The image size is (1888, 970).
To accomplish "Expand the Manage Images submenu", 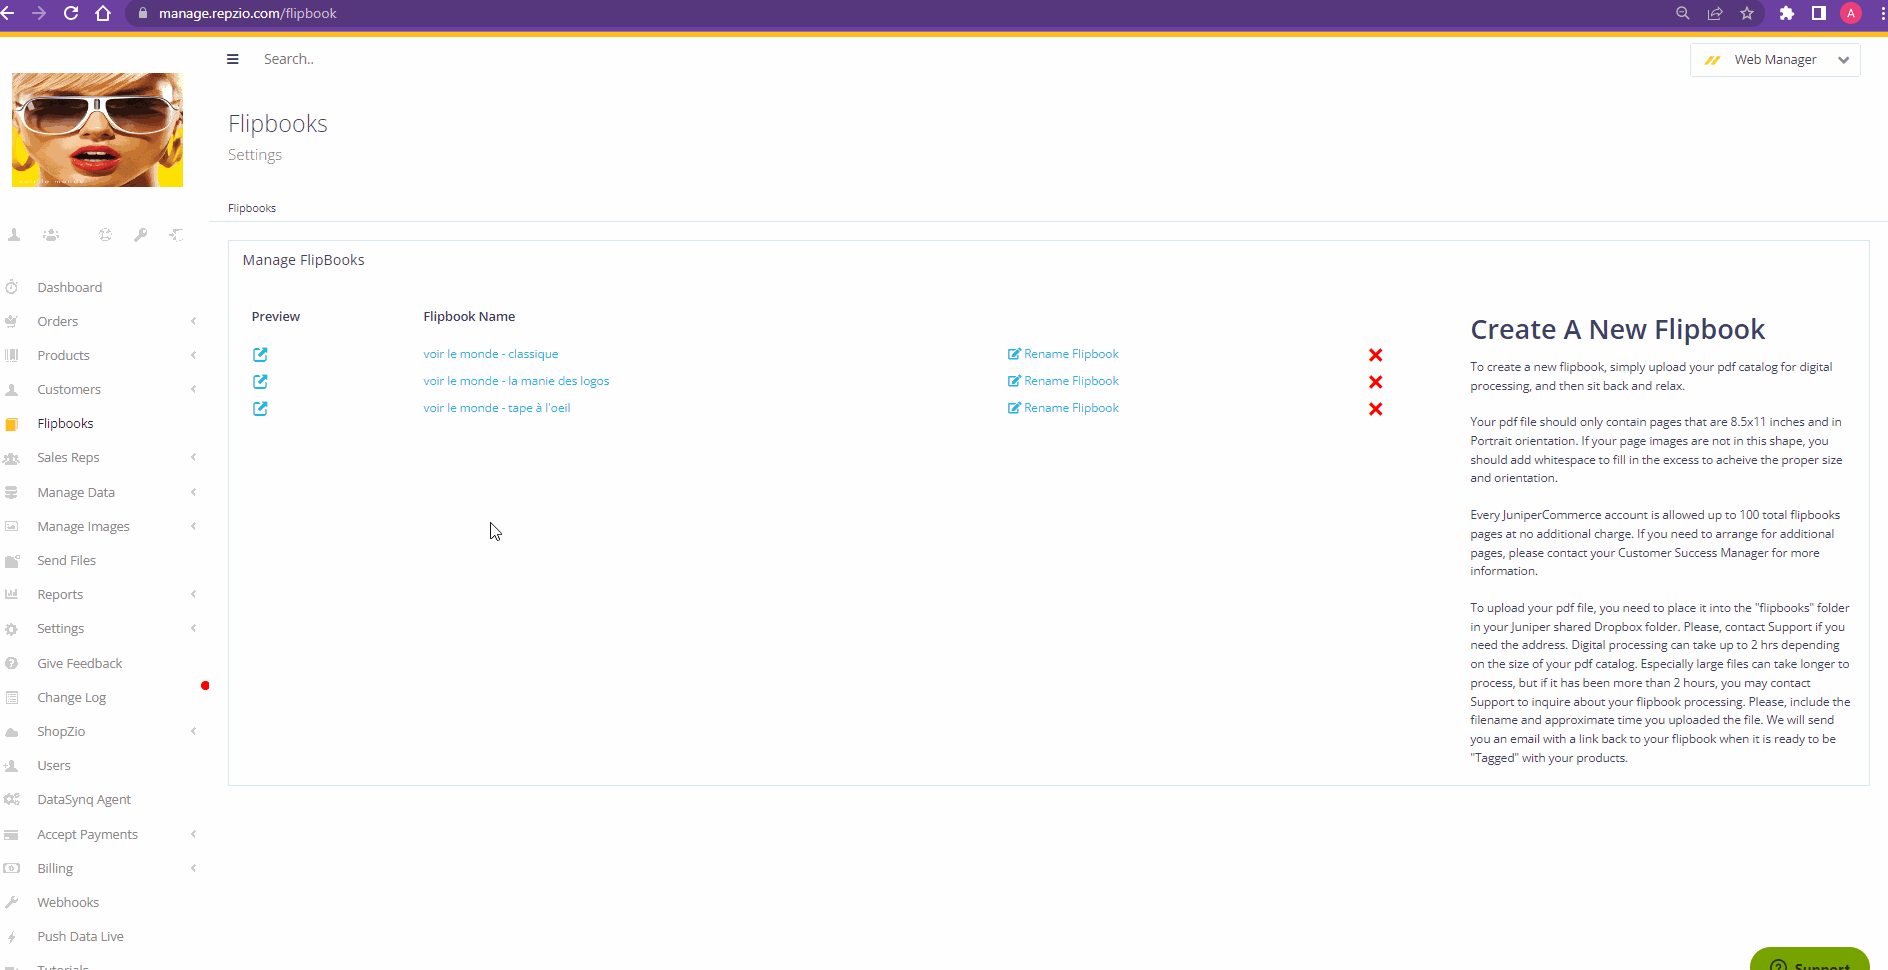I will (193, 526).
